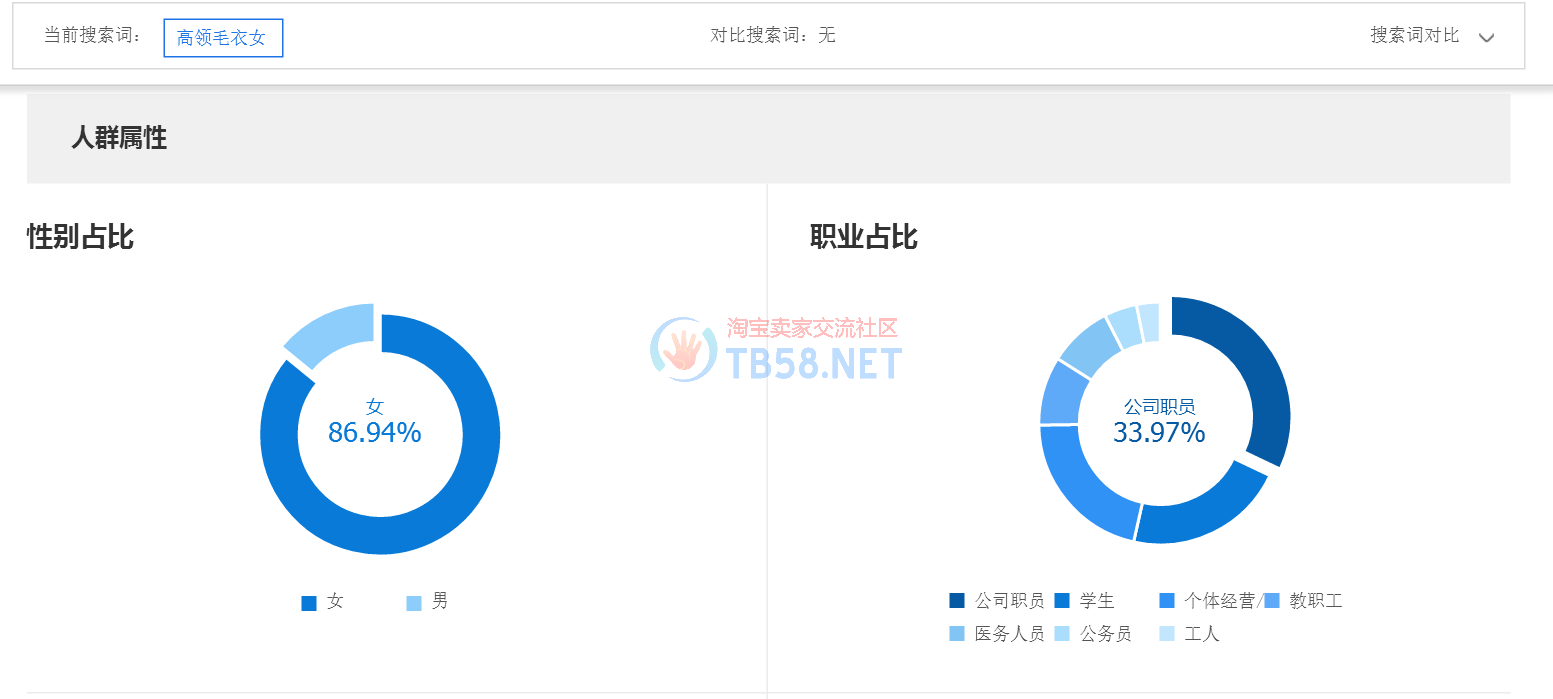Click the 学生 legend square icon

click(1062, 601)
